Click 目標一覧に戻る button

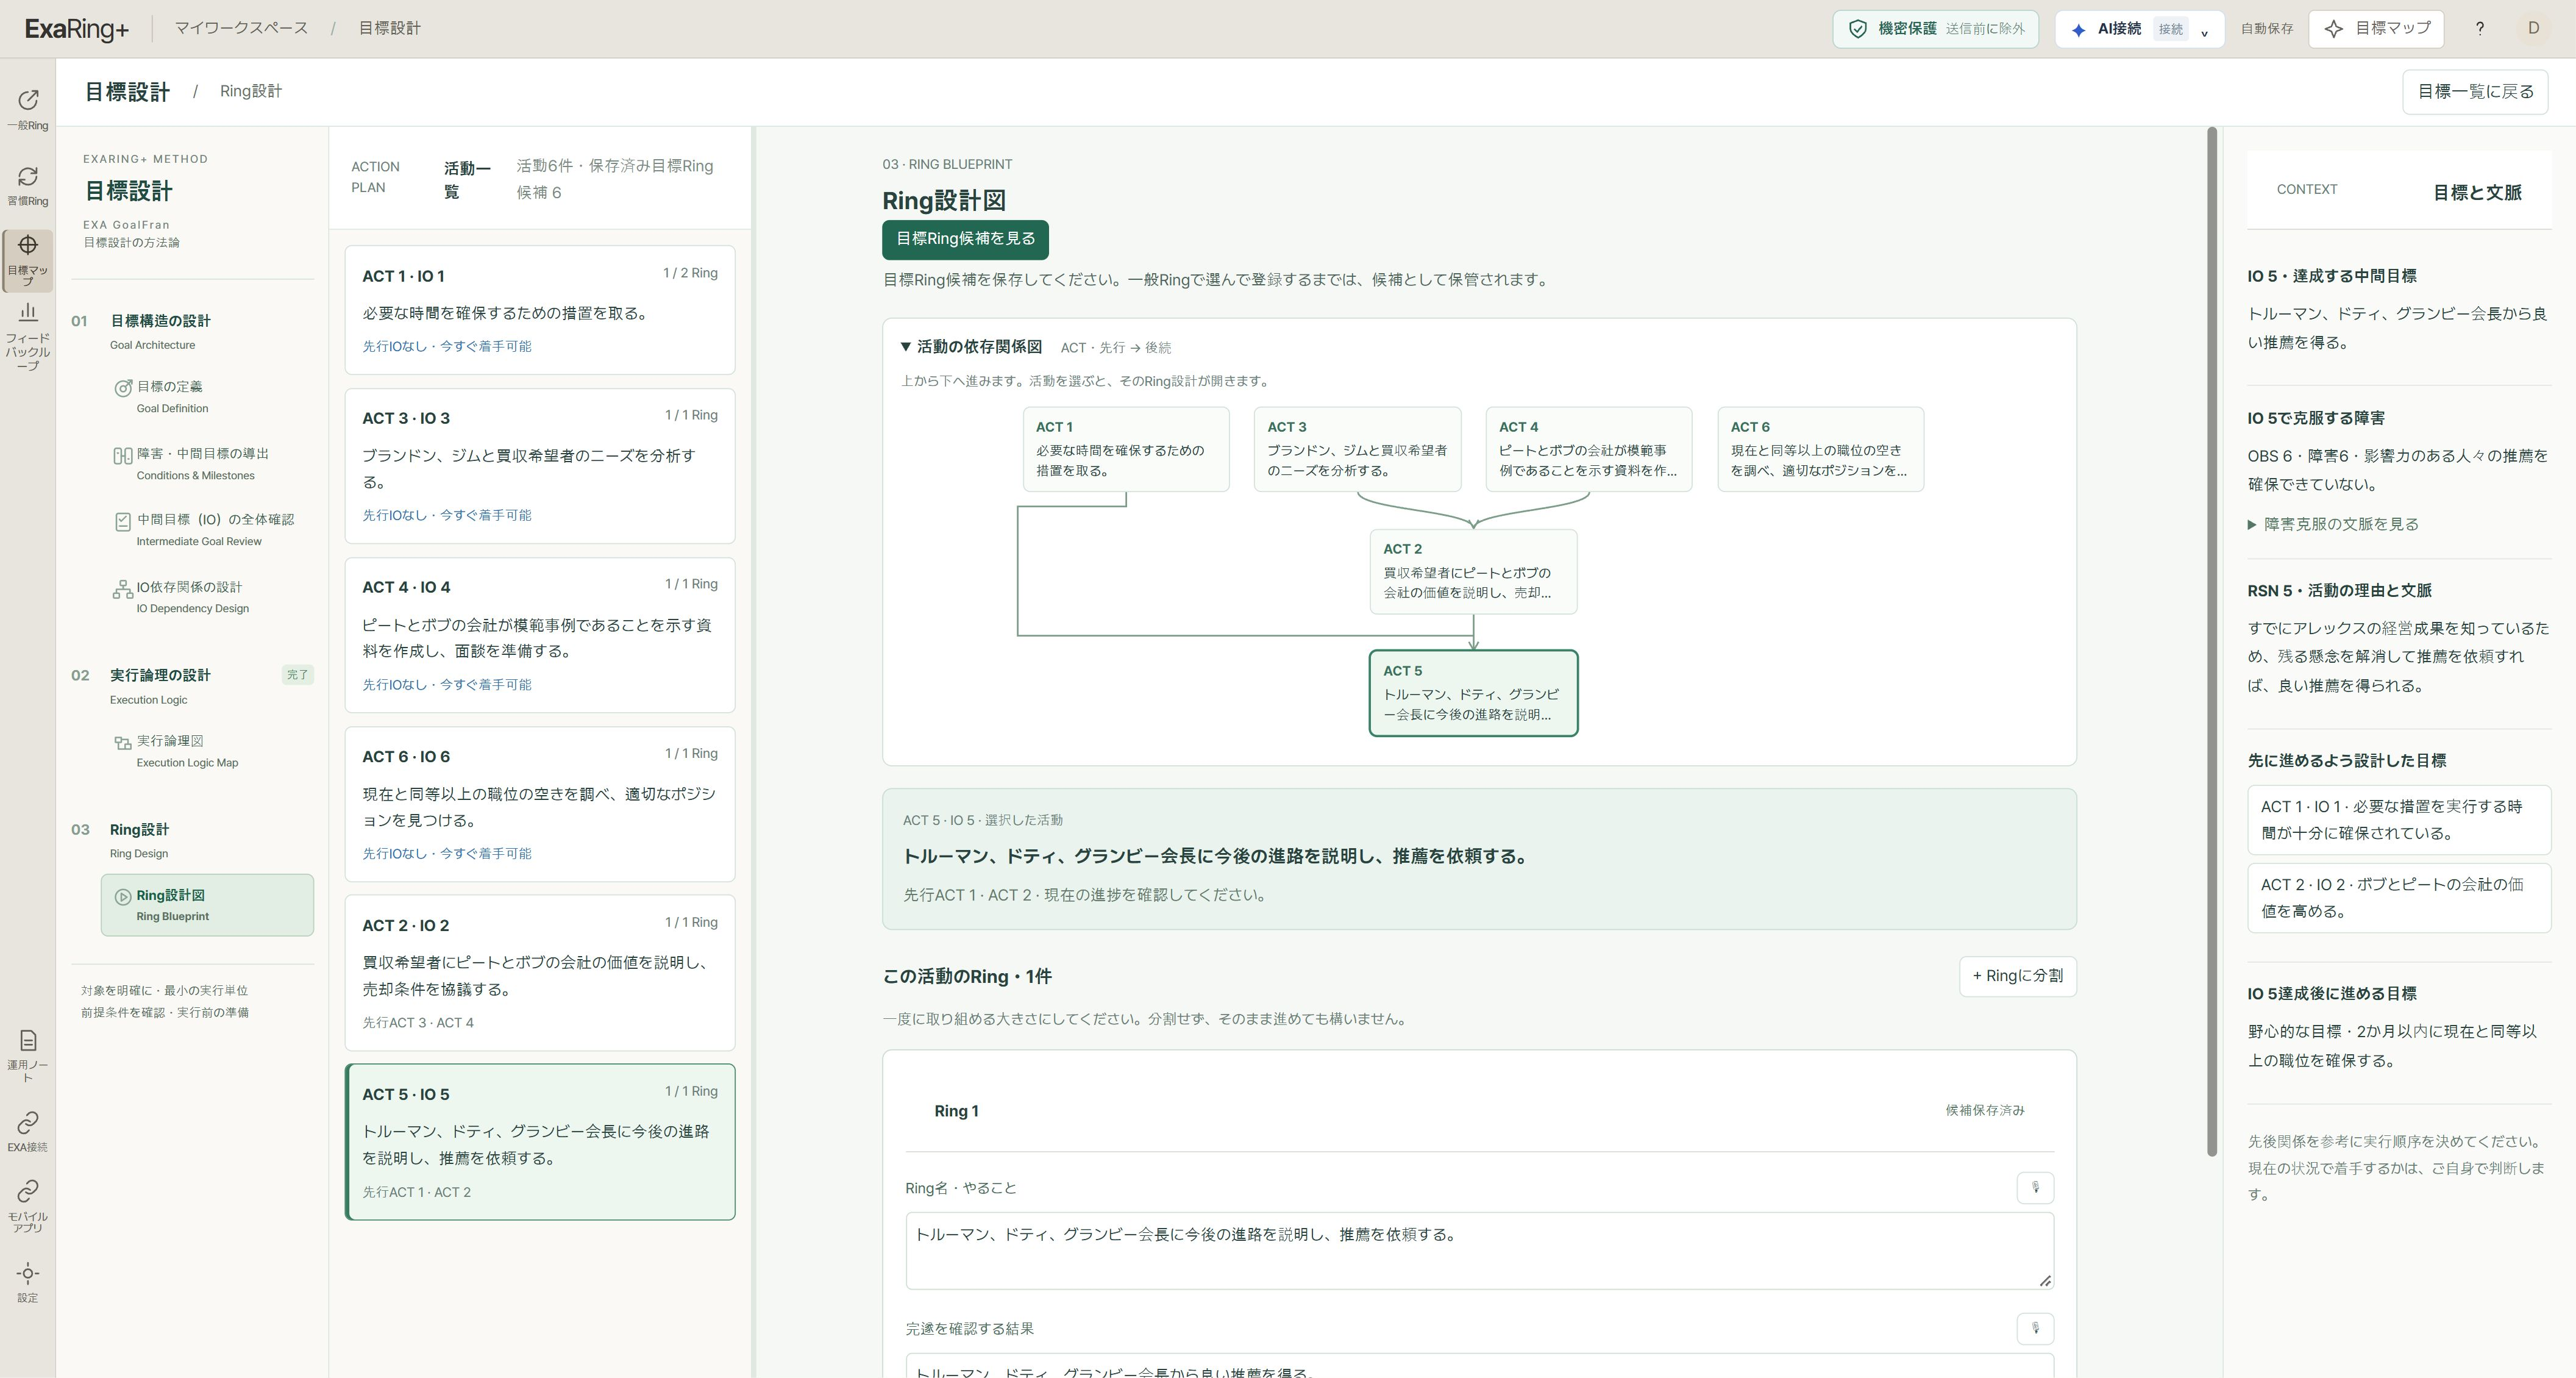[x=2475, y=91]
